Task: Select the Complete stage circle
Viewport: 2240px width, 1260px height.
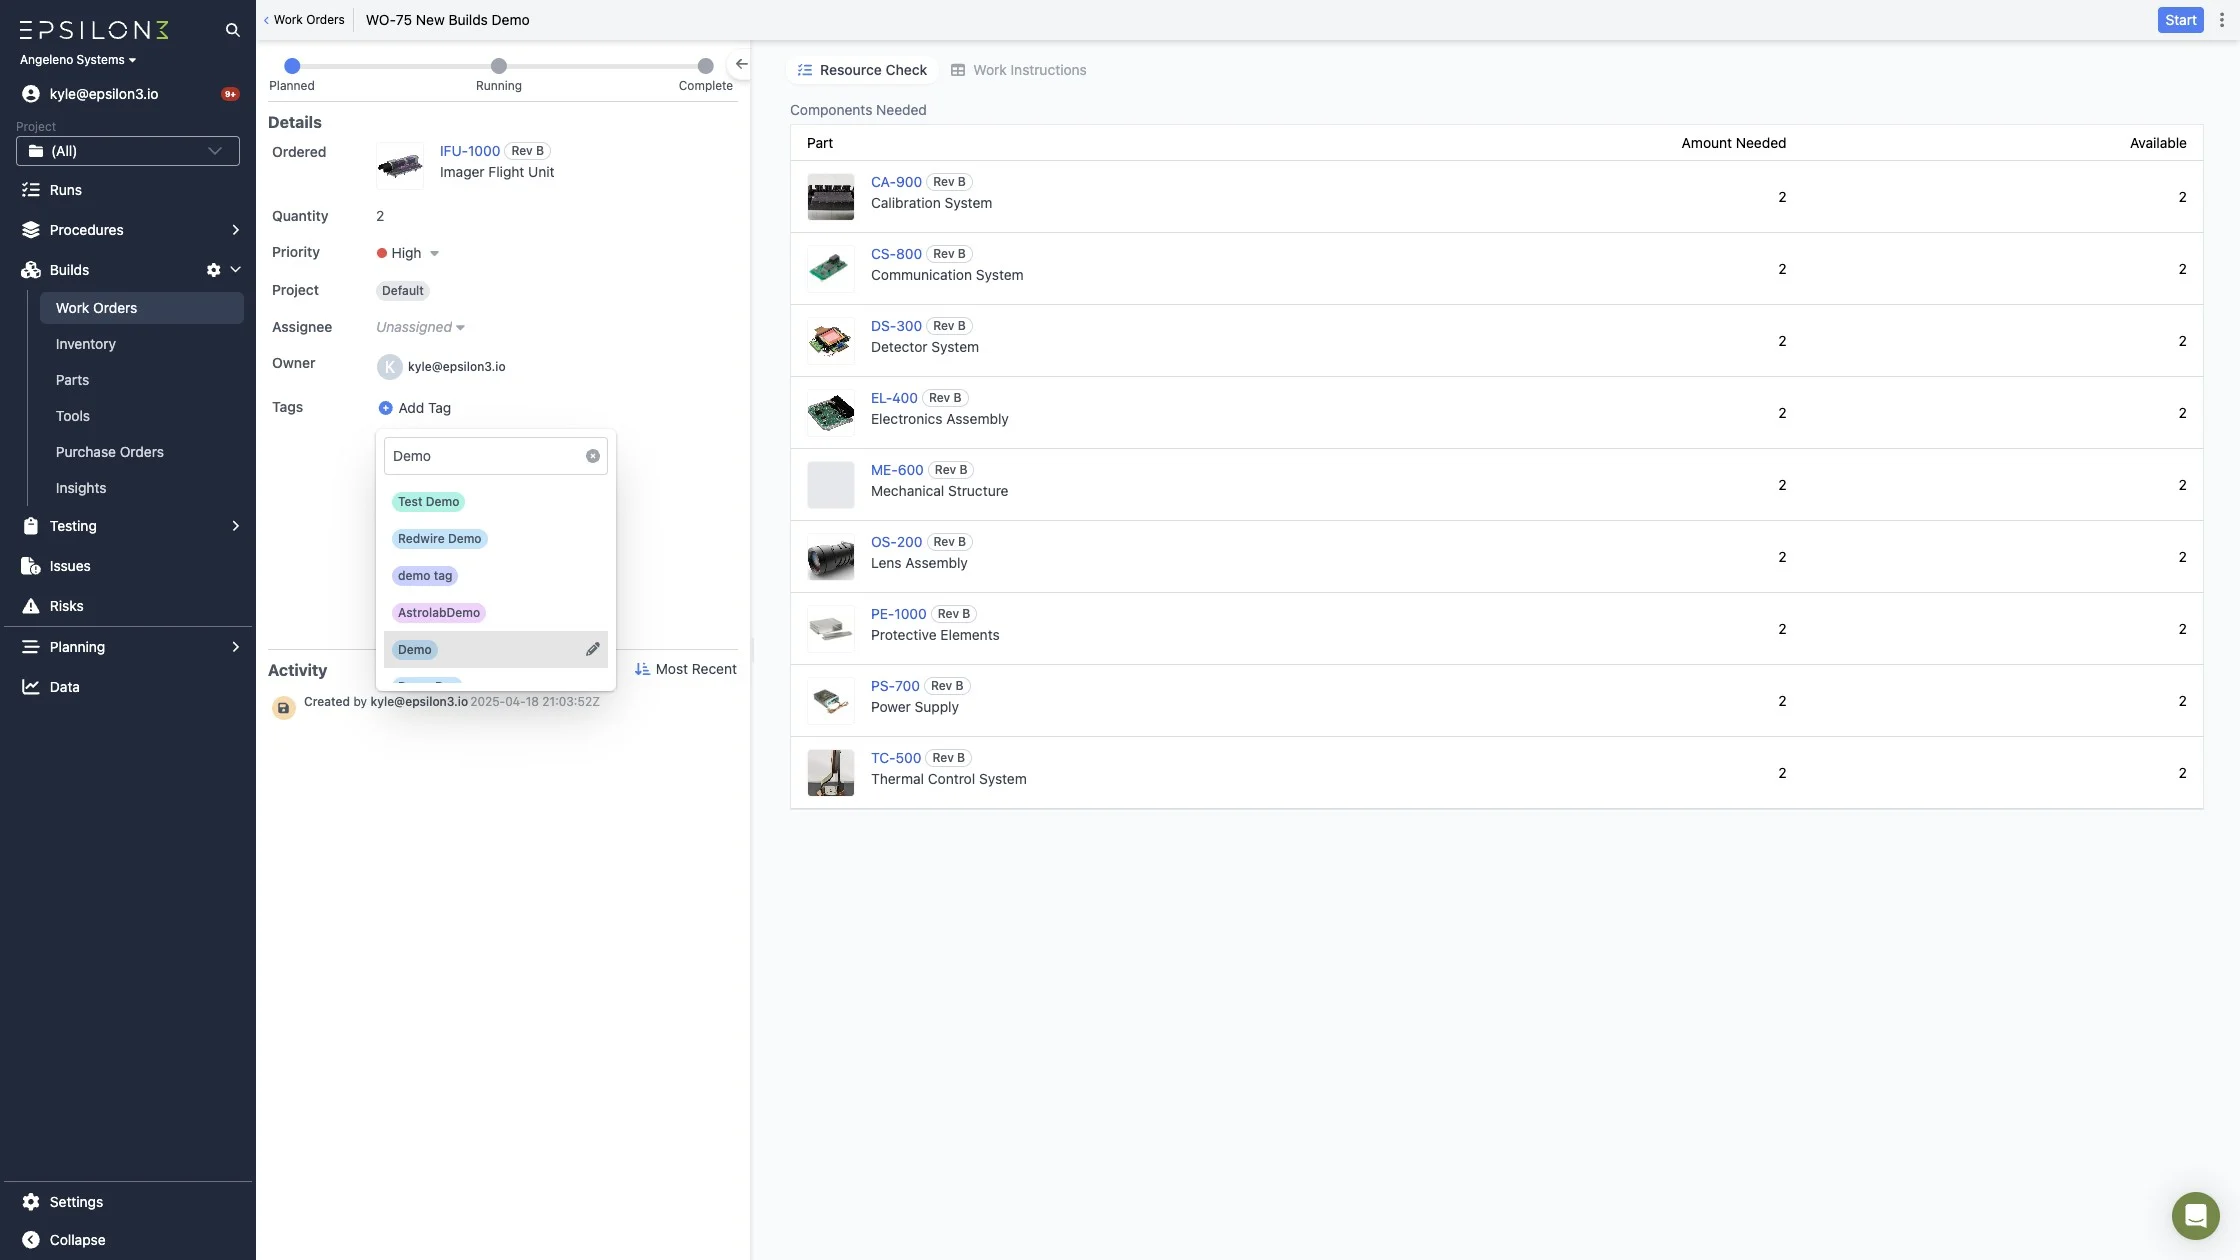Action: (x=705, y=66)
